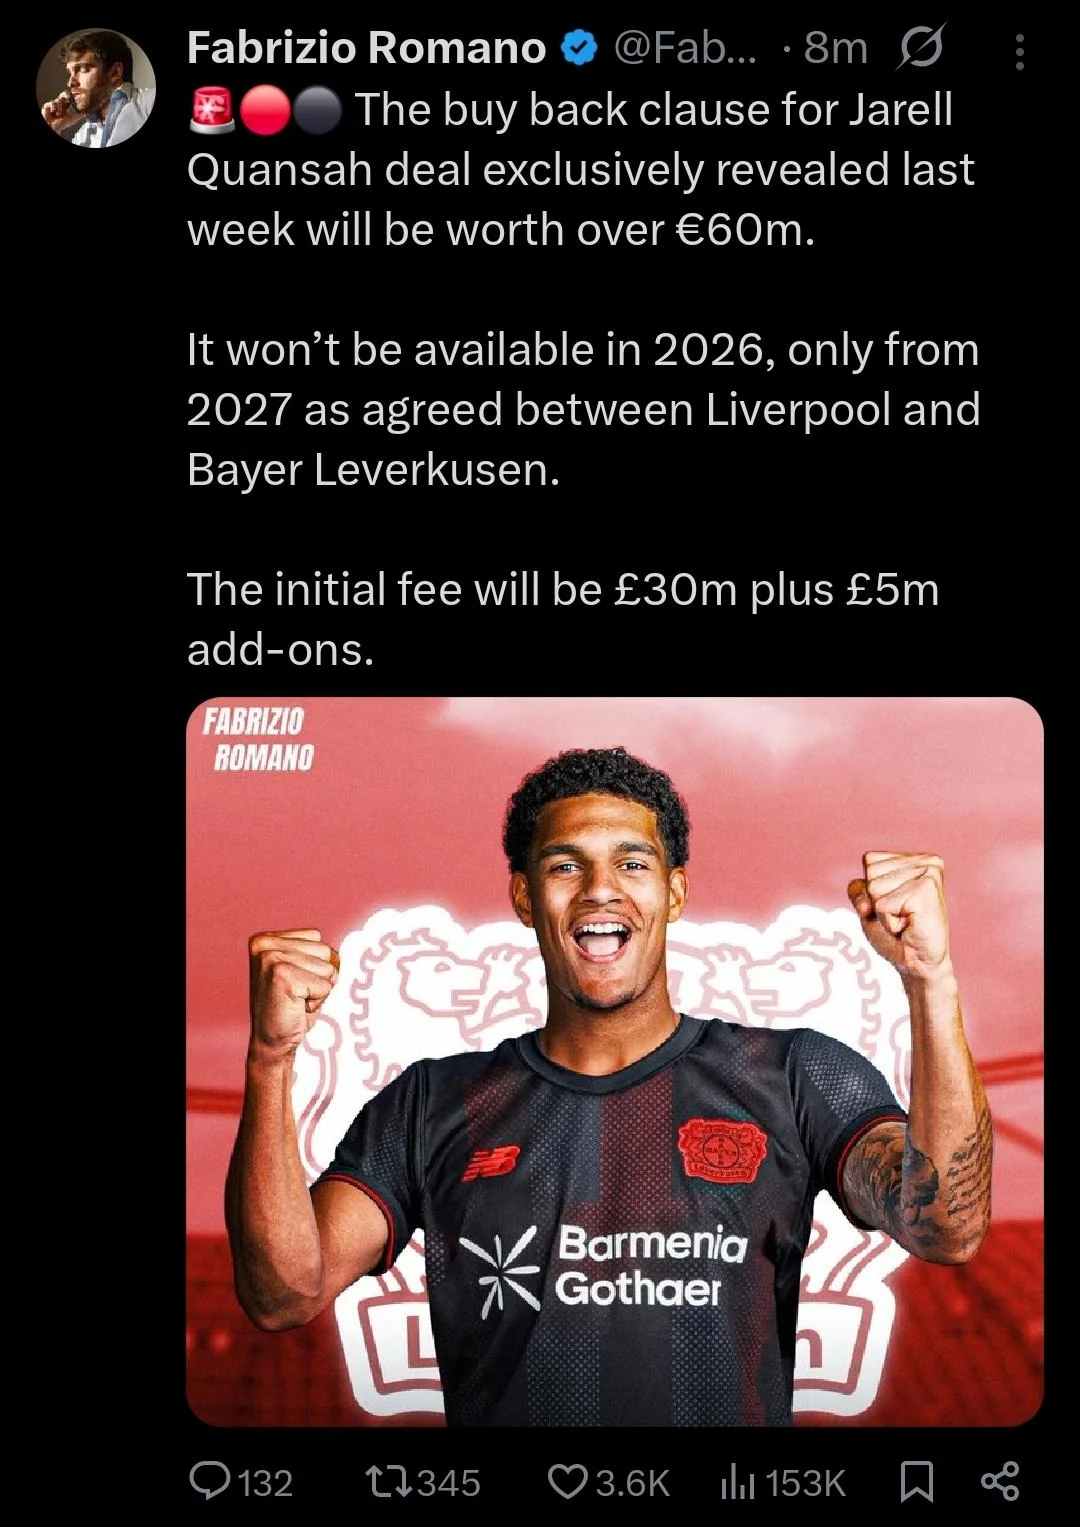This screenshot has height=1527, width=1080.
Task: Click the 3.6K likes count
Action: click(633, 1482)
